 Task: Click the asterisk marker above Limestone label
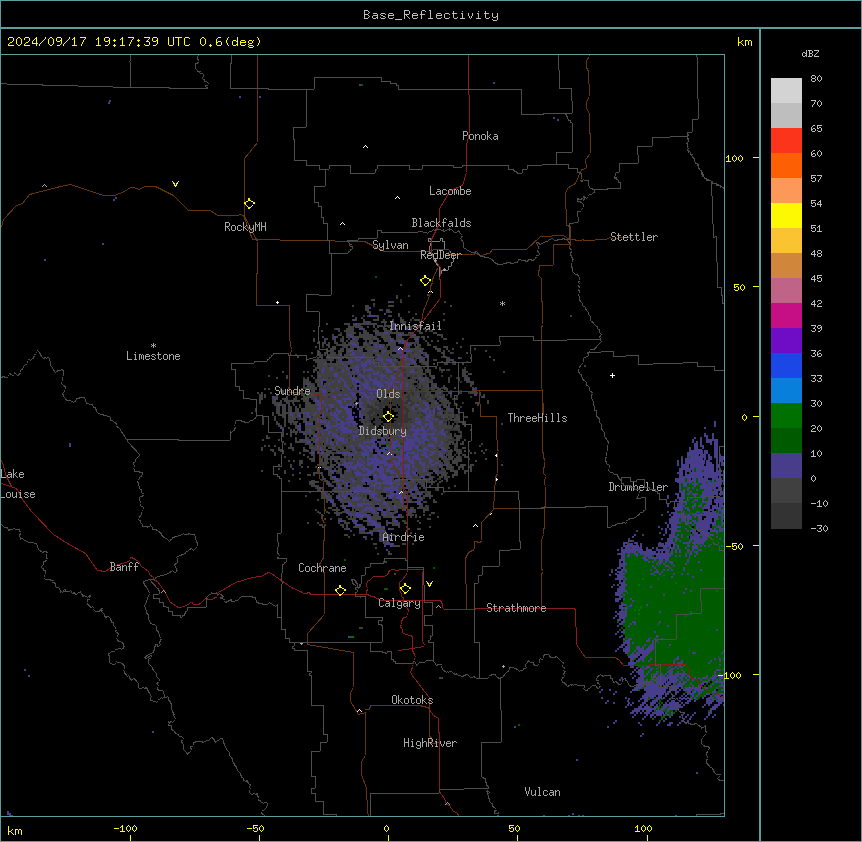(153, 346)
